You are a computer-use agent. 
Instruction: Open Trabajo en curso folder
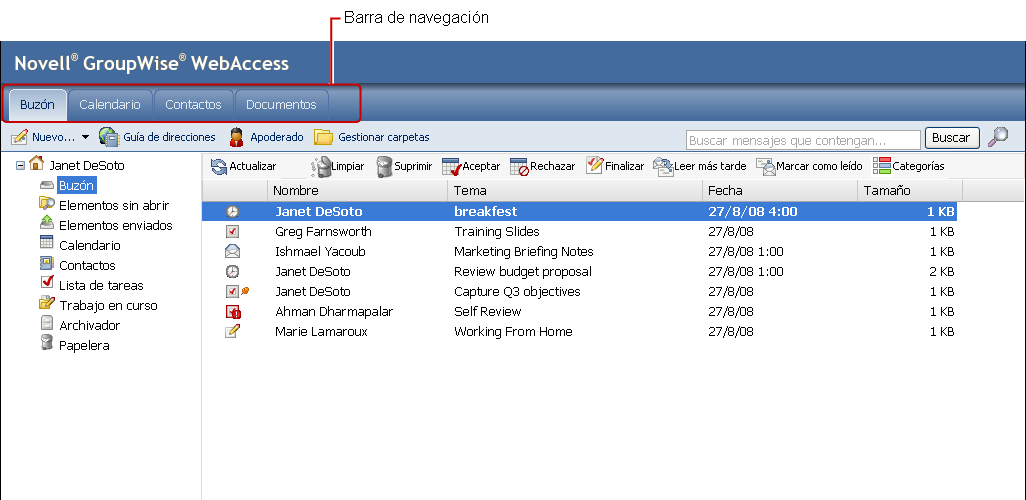tap(108, 306)
